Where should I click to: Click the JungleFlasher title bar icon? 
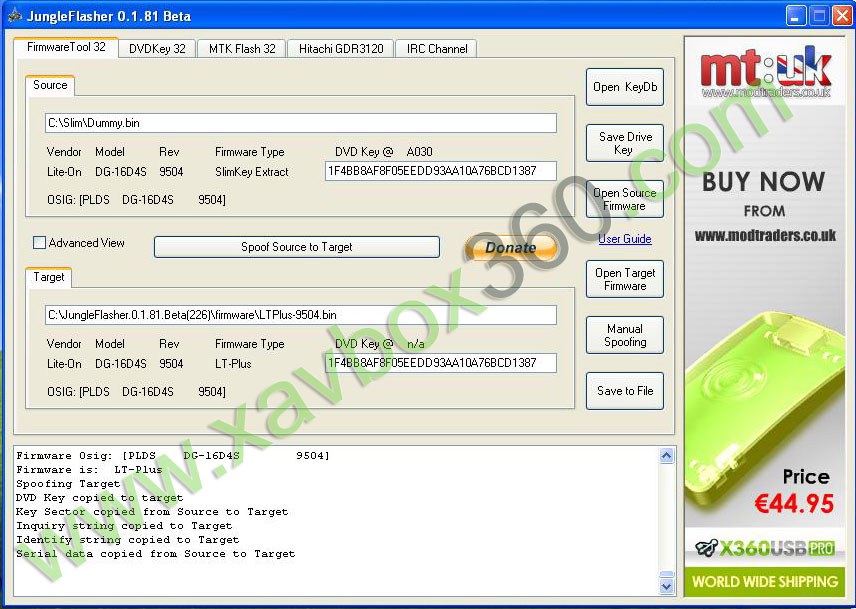pos(15,15)
